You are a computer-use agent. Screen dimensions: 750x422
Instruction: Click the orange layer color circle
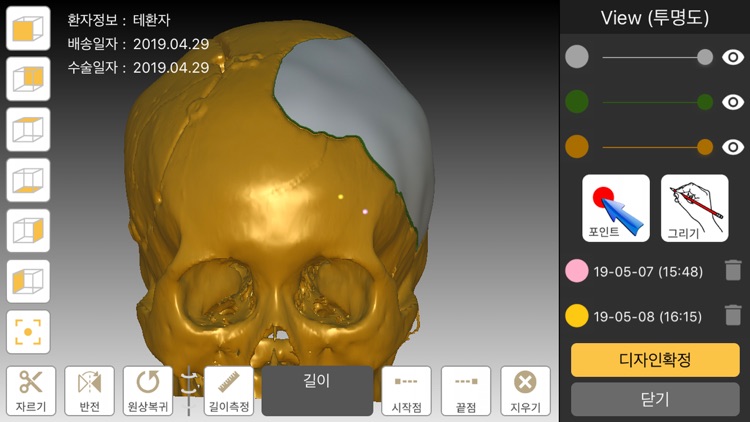click(577, 147)
